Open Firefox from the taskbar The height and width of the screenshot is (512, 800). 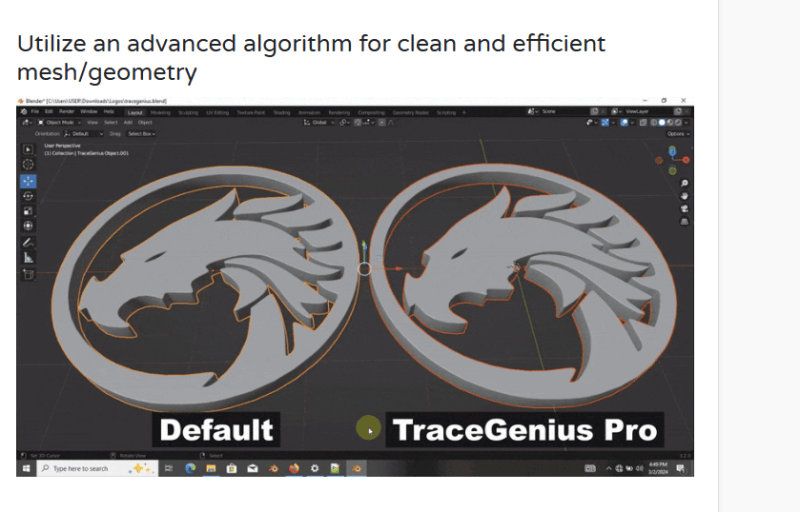click(294, 468)
